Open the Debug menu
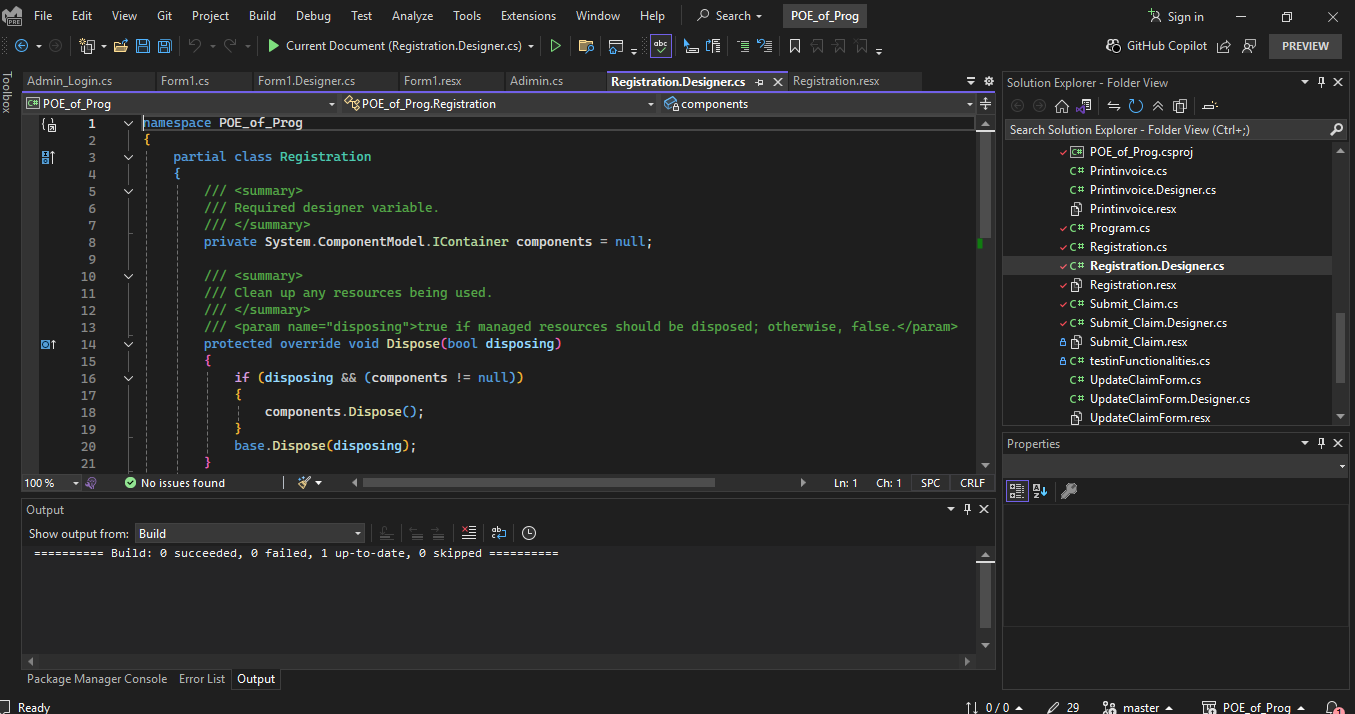The width and height of the screenshot is (1355, 714). coord(312,16)
